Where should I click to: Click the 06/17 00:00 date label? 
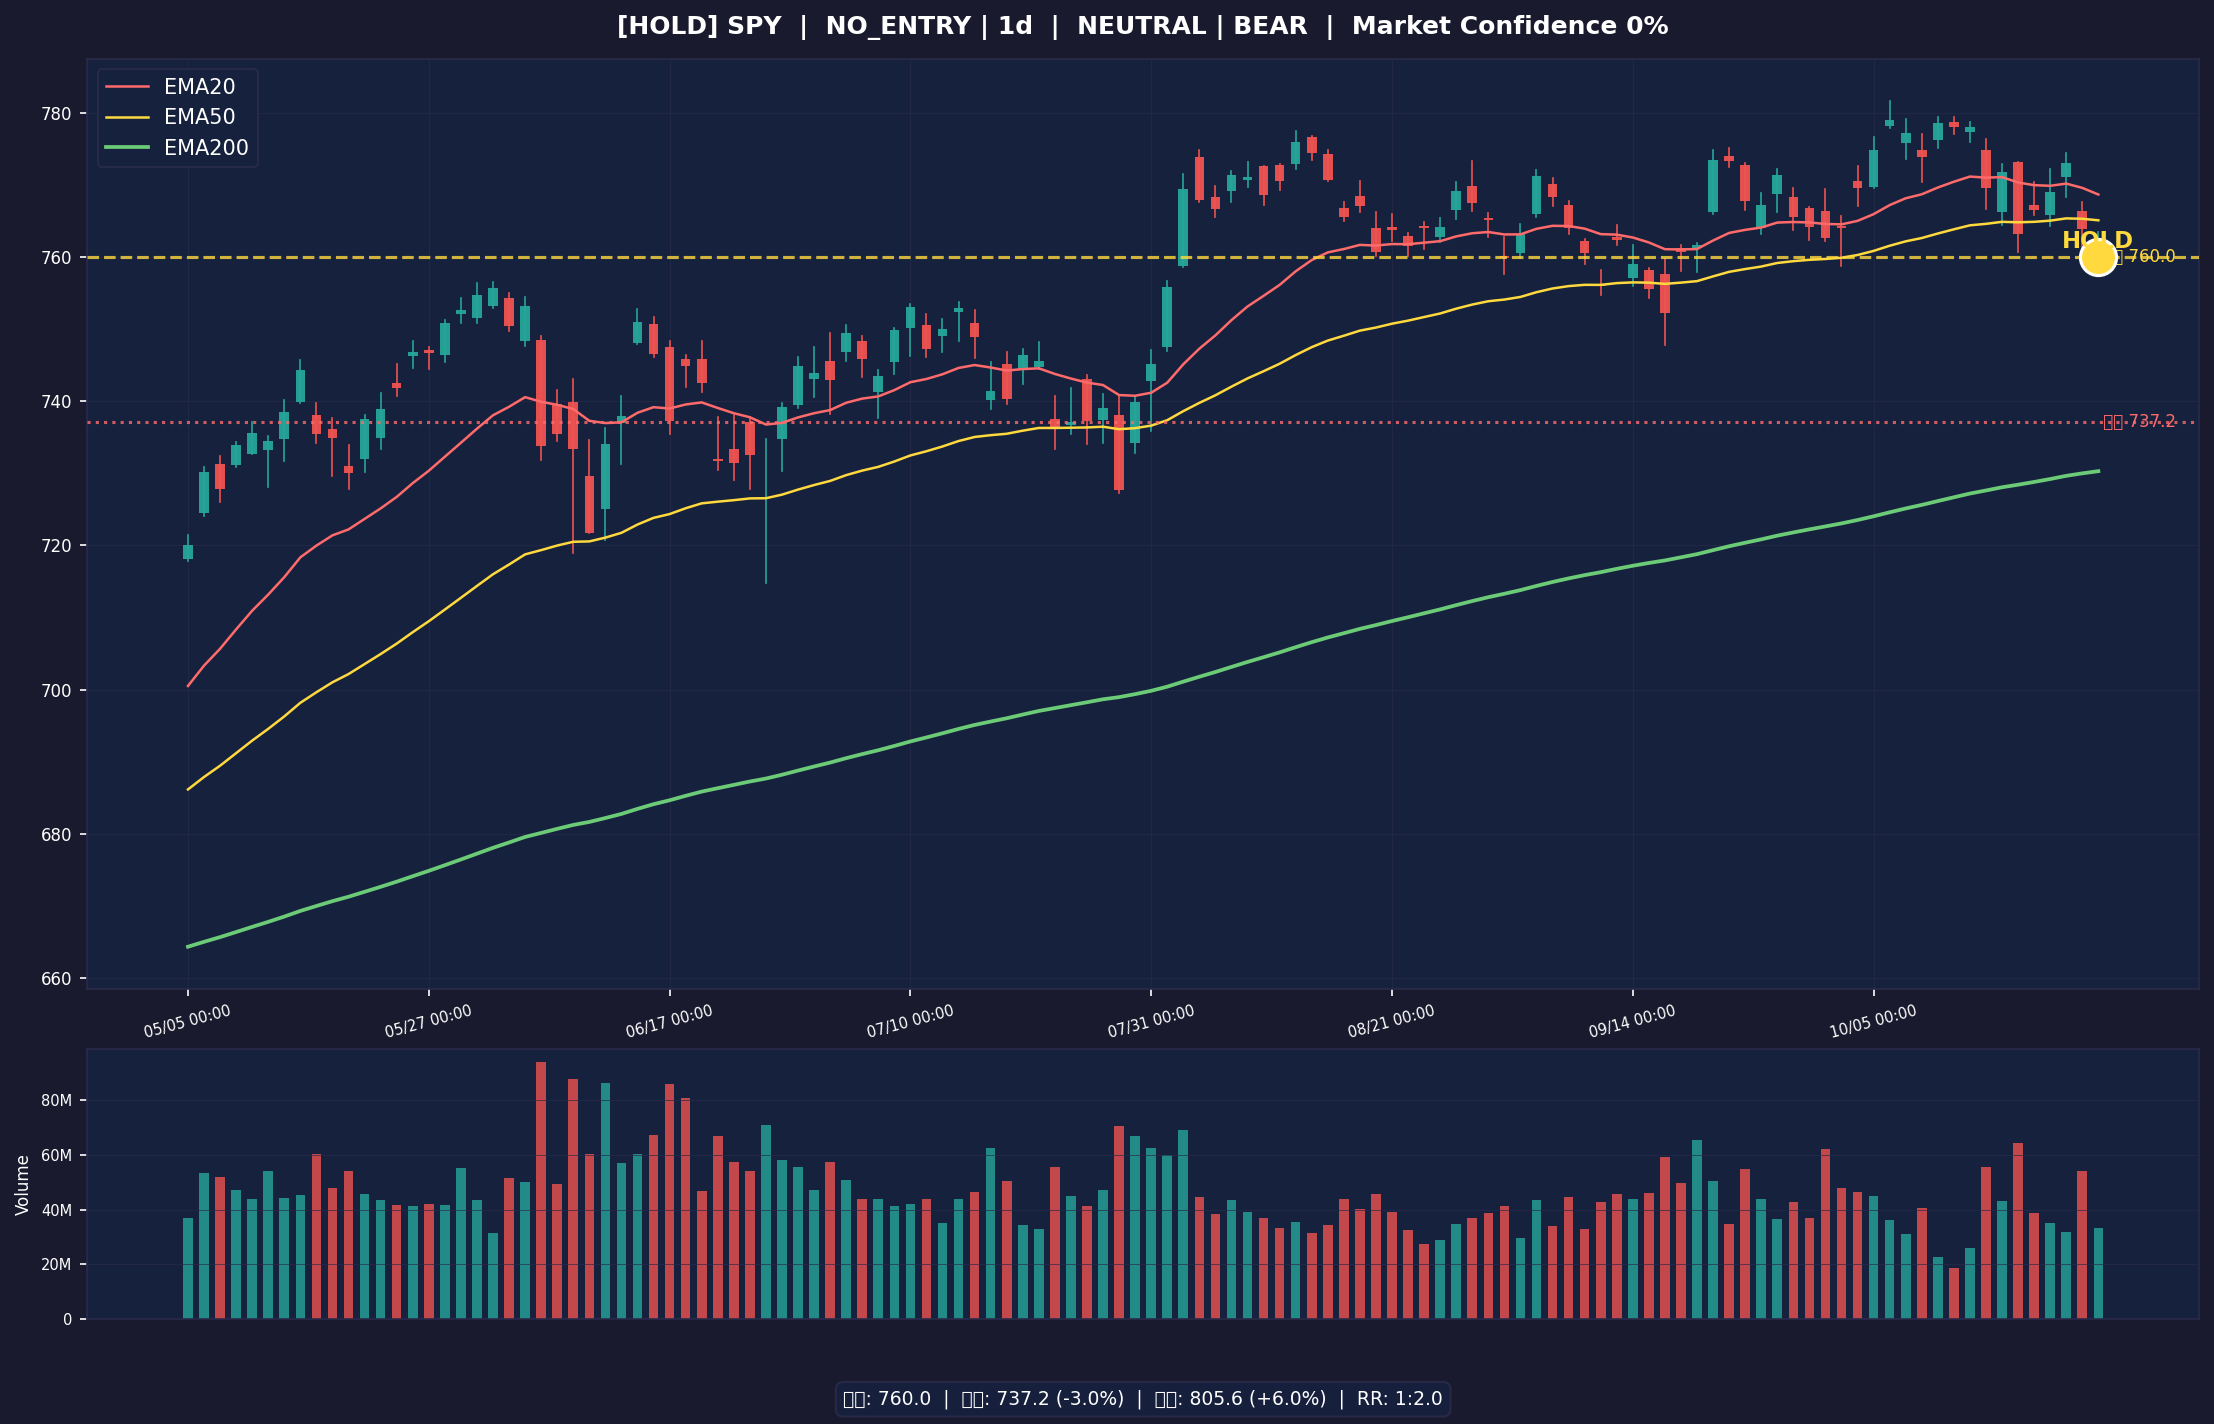tap(669, 1022)
